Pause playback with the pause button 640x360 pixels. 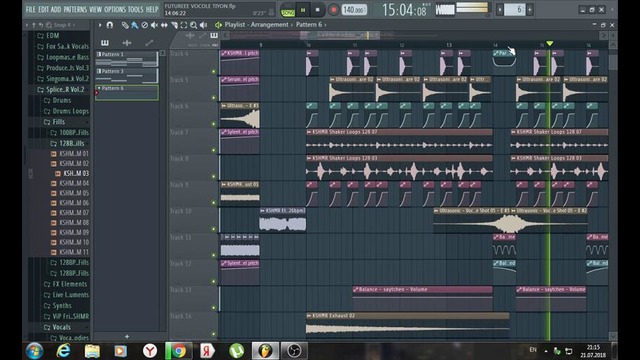click(303, 10)
